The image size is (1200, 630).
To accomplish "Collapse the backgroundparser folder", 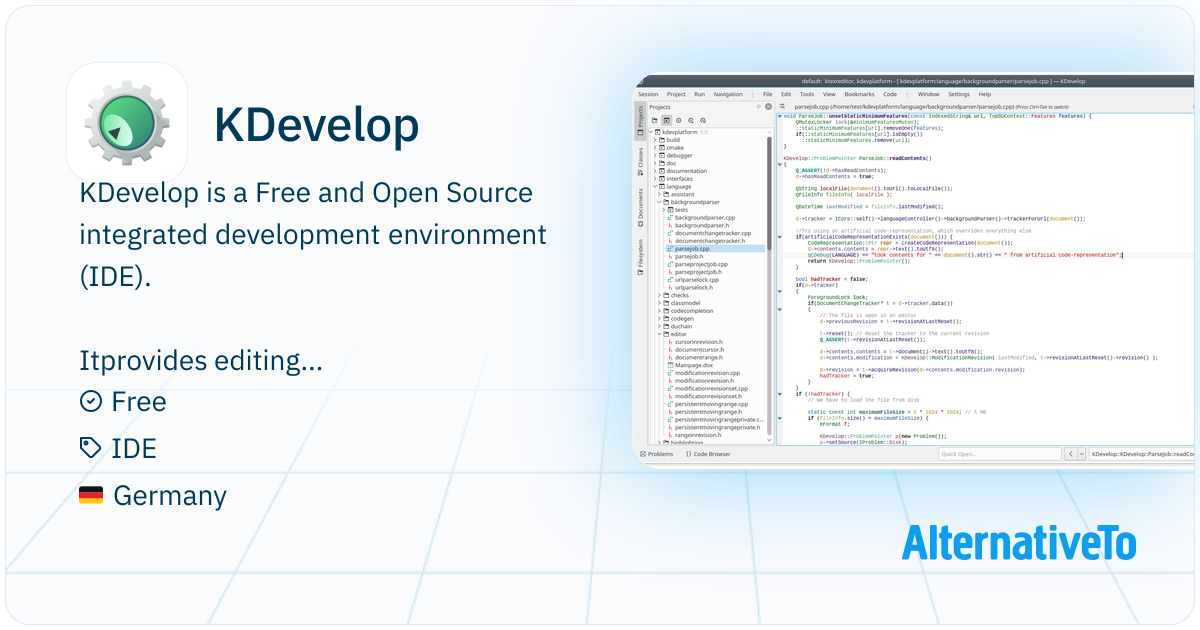I will pyautogui.click(x=660, y=202).
